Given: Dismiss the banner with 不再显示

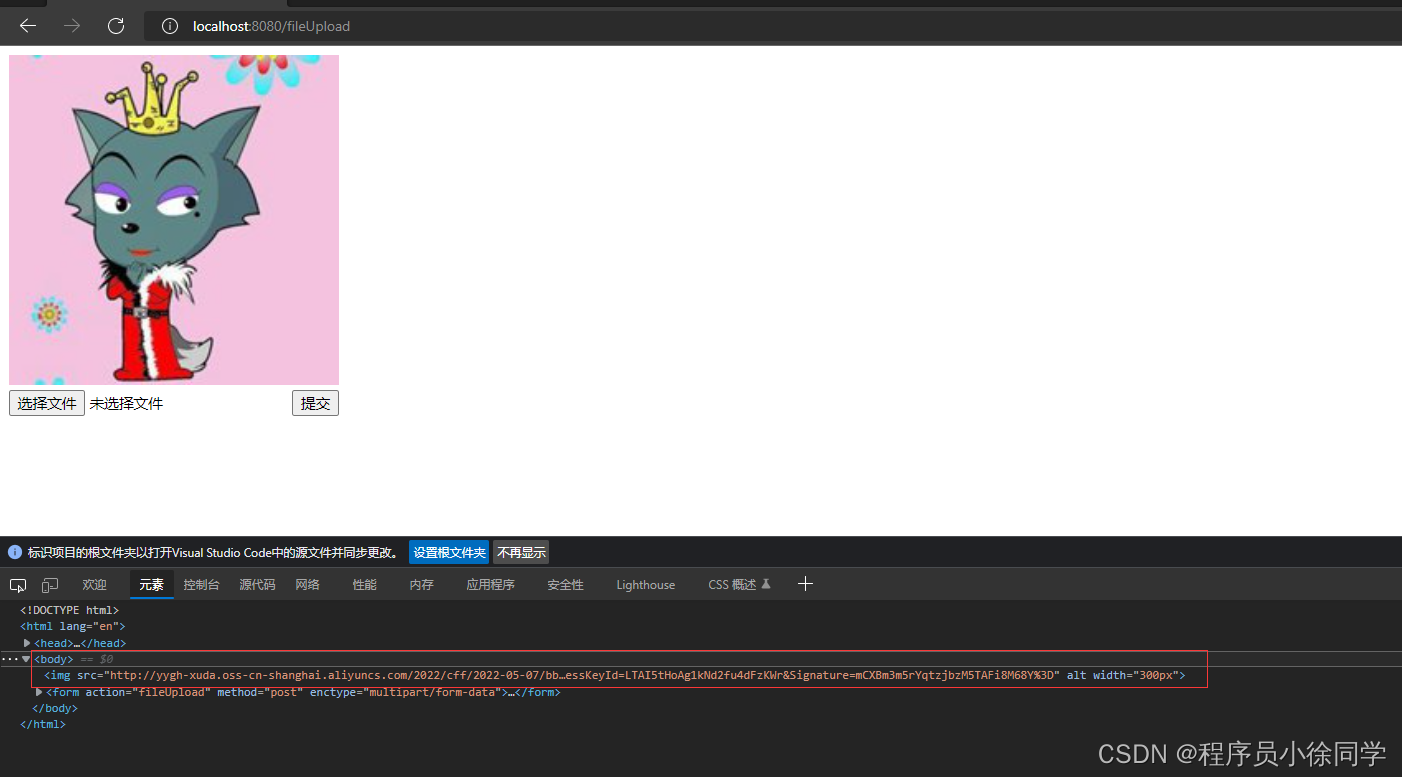Looking at the screenshot, I should click(520, 551).
